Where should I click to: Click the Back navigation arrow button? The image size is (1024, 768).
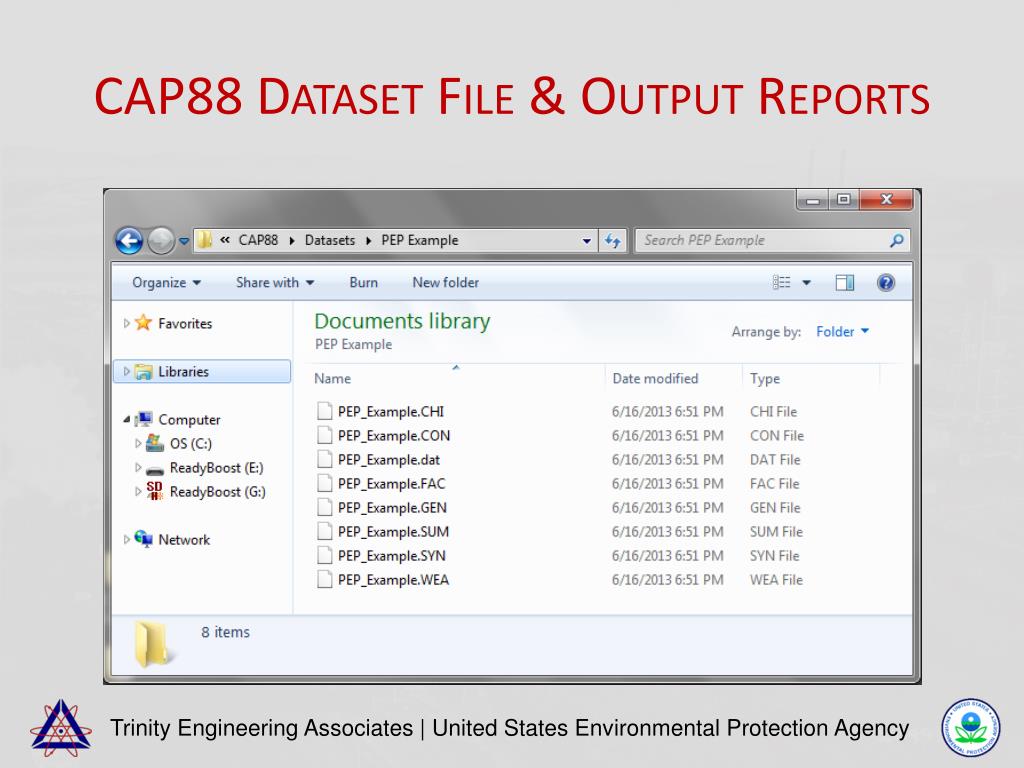(x=129, y=240)
